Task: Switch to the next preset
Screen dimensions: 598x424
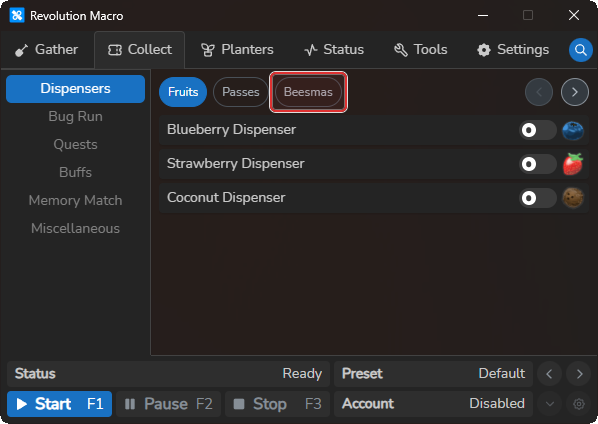Action: (x=579, y=374)
